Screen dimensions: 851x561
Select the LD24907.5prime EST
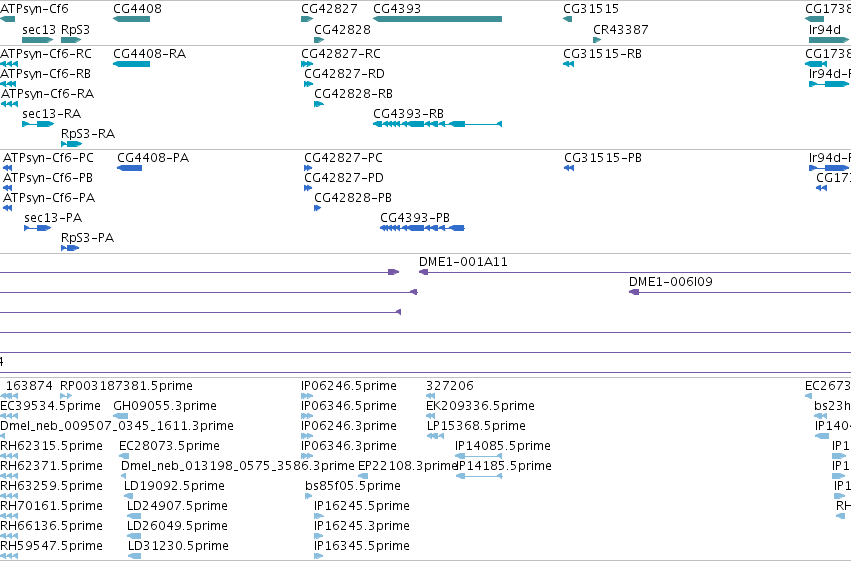point(134,517)
